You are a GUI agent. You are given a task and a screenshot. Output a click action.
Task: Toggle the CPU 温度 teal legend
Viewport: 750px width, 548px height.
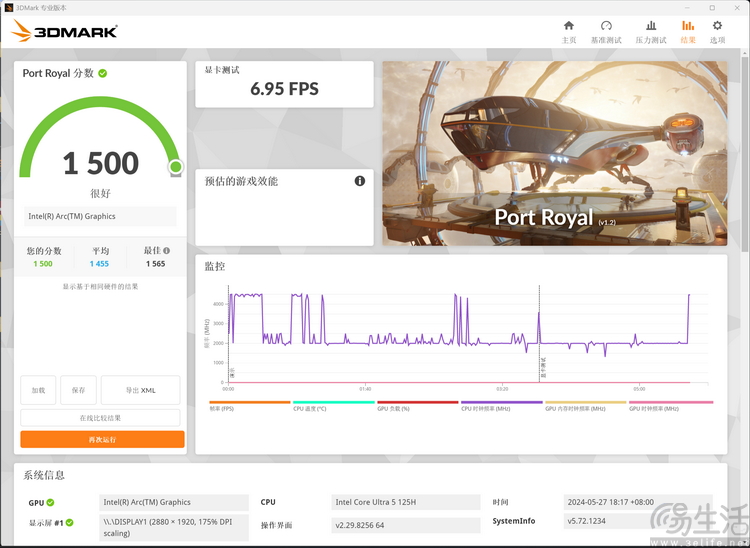click(333, 406)
